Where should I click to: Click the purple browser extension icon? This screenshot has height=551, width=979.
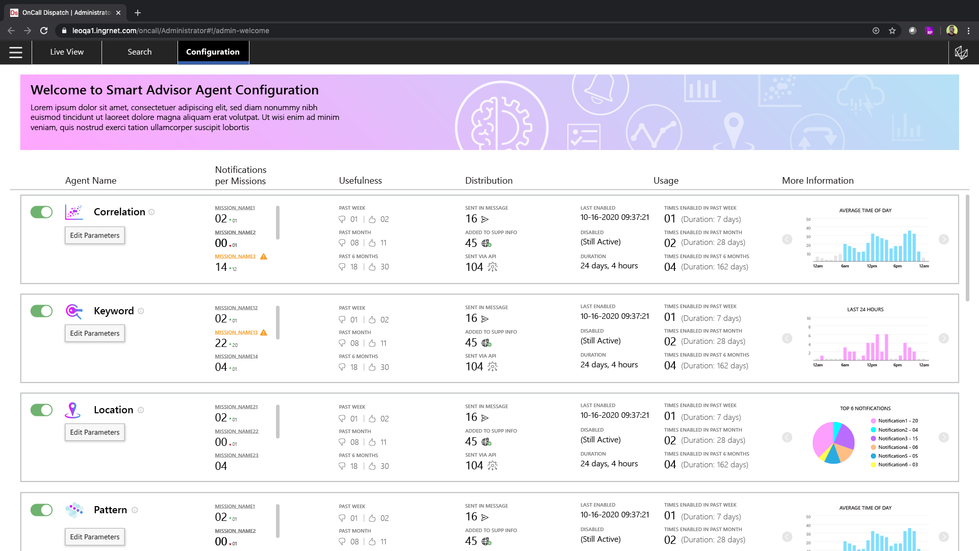[x=929, y=30]
